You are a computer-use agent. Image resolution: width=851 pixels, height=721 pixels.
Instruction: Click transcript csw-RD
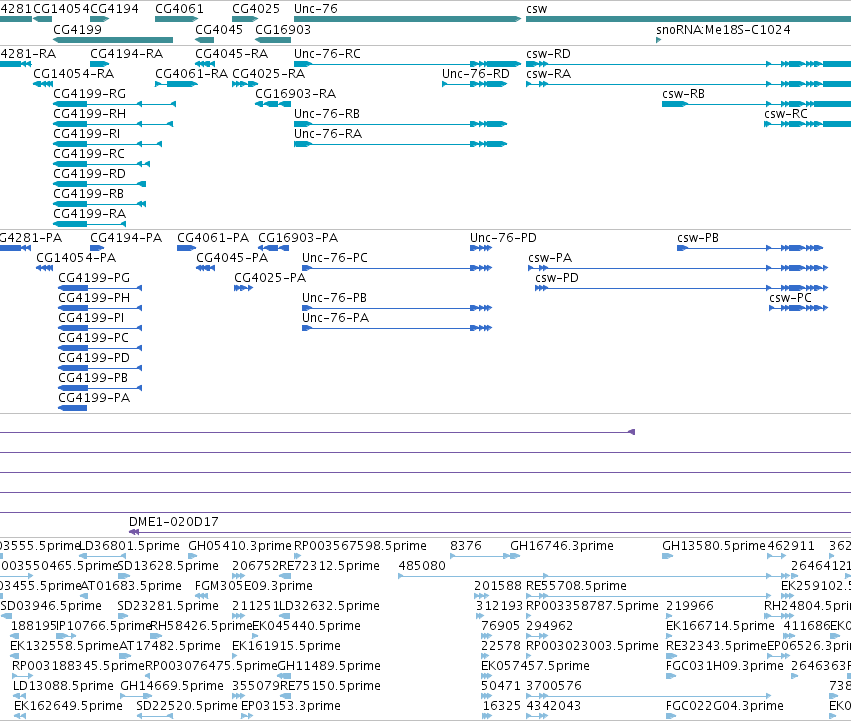[548, 54]
